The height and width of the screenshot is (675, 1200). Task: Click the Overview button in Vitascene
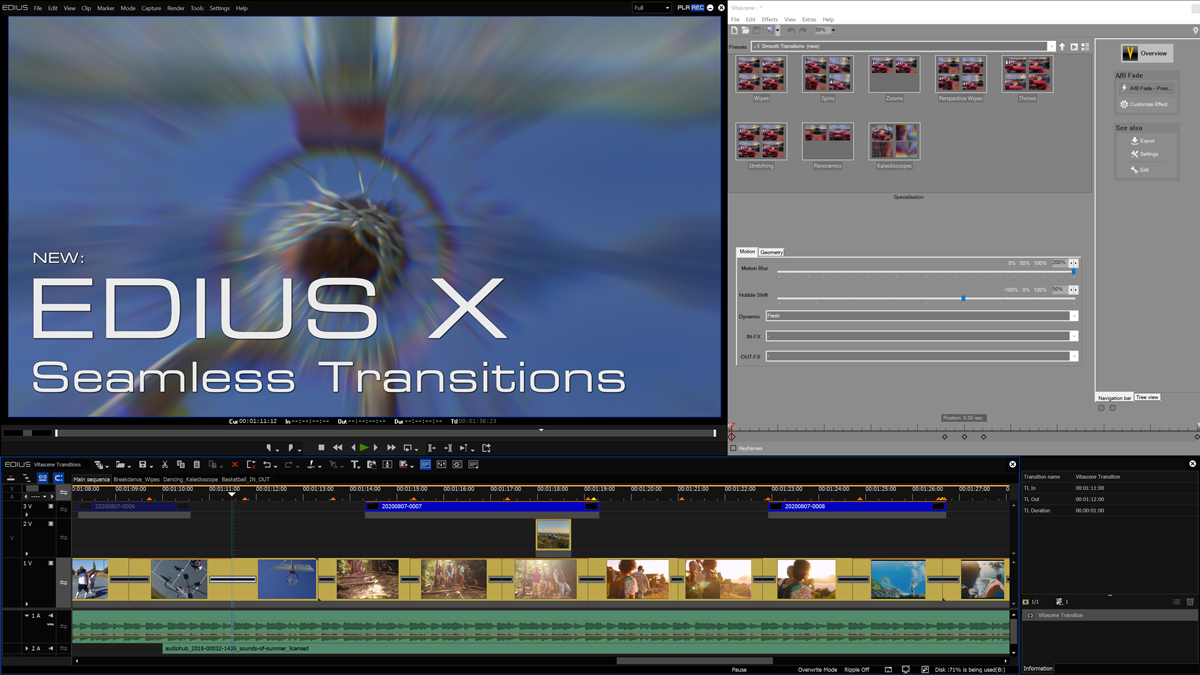coord(1145,53)
